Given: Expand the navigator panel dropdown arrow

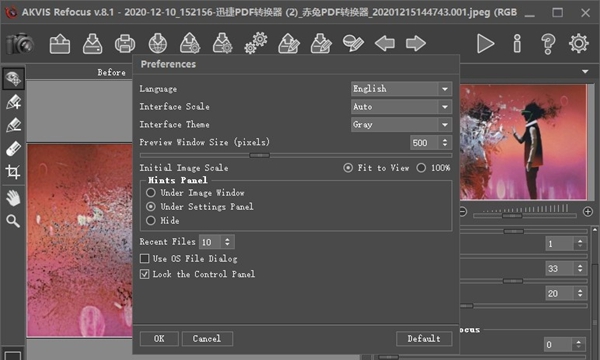Looking at the screenshot, I should pos(585,72).
